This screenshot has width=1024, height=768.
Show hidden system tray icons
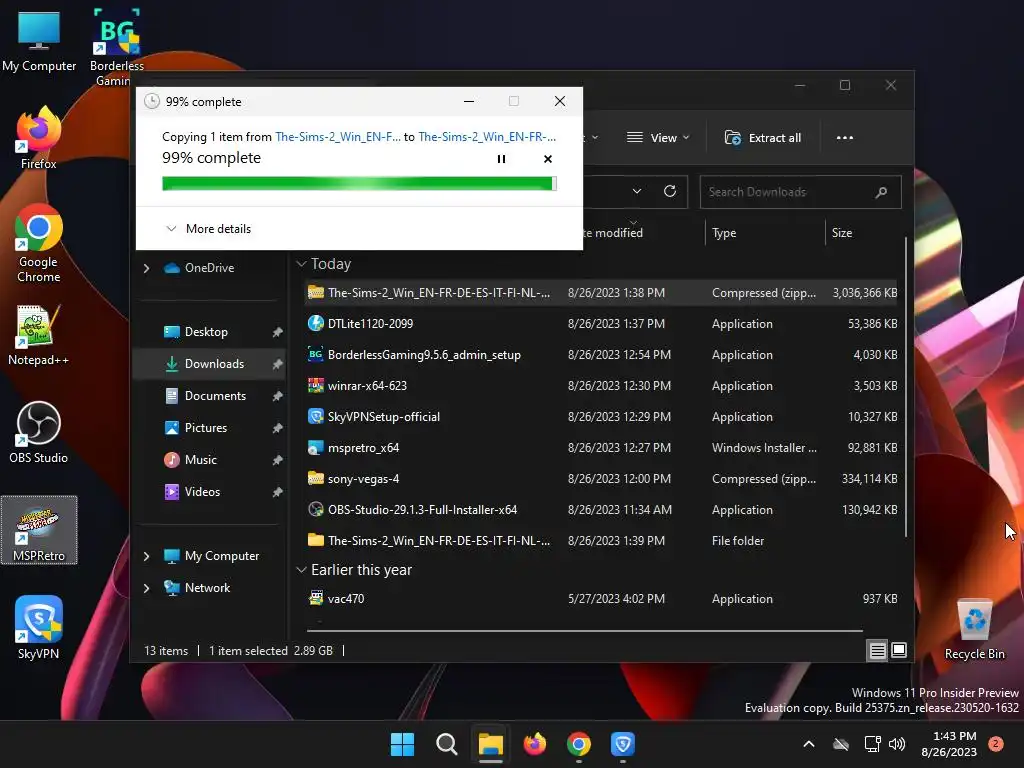(x=808, y=744)
